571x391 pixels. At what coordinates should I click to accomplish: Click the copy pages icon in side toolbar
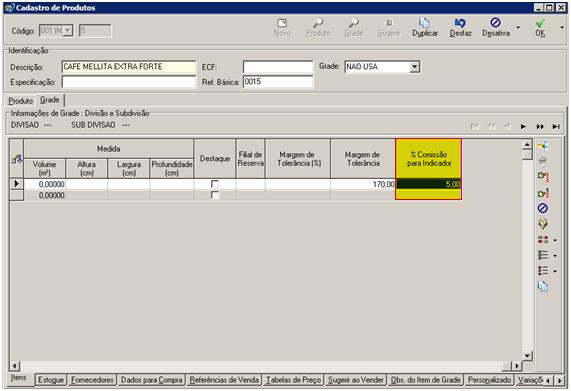(543, 287)
